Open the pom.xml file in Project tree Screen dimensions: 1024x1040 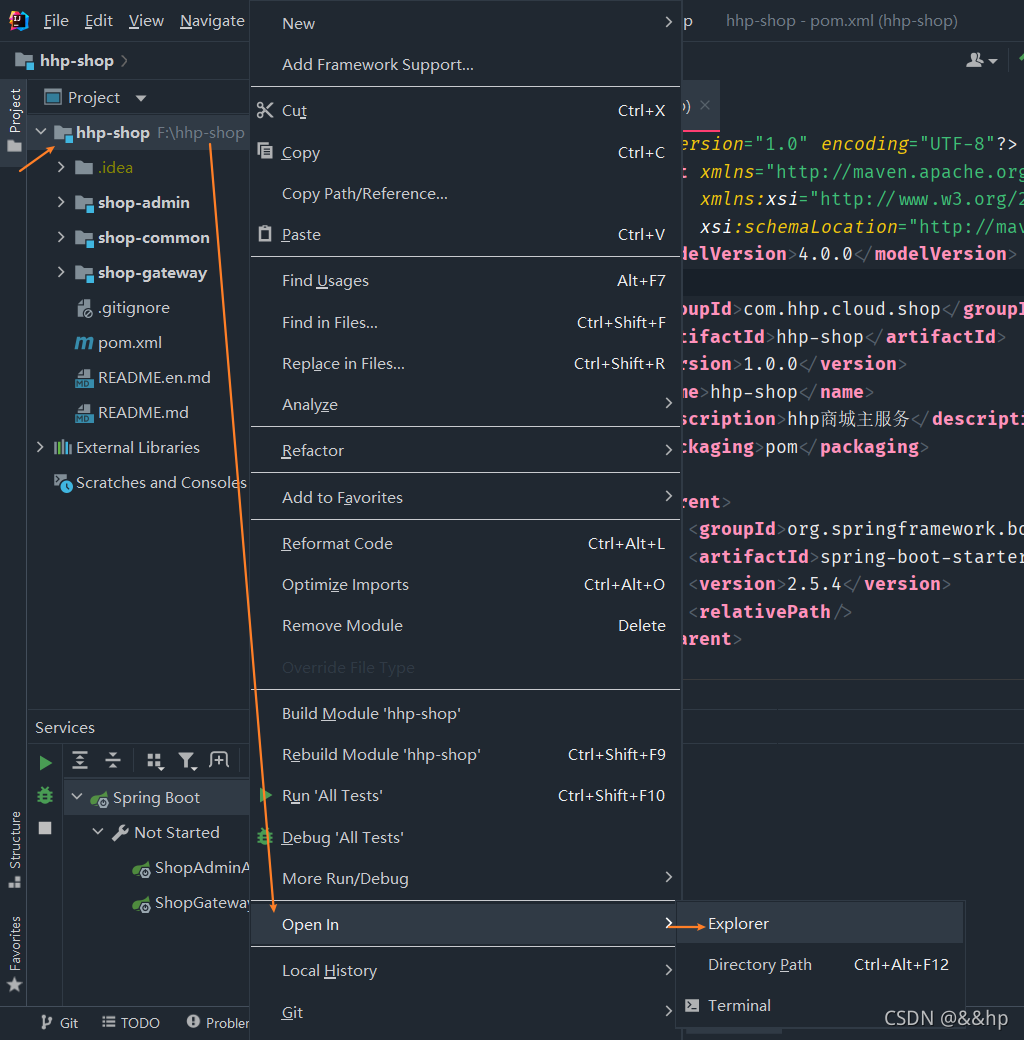tap(128, 342)
